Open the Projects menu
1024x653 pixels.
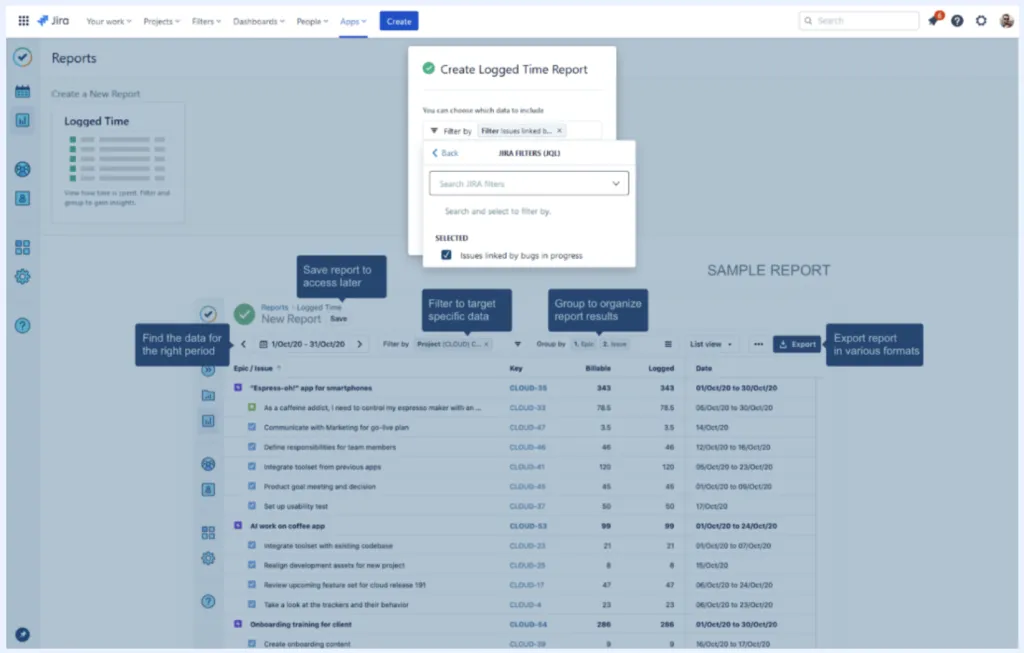[x=161, y=22]
